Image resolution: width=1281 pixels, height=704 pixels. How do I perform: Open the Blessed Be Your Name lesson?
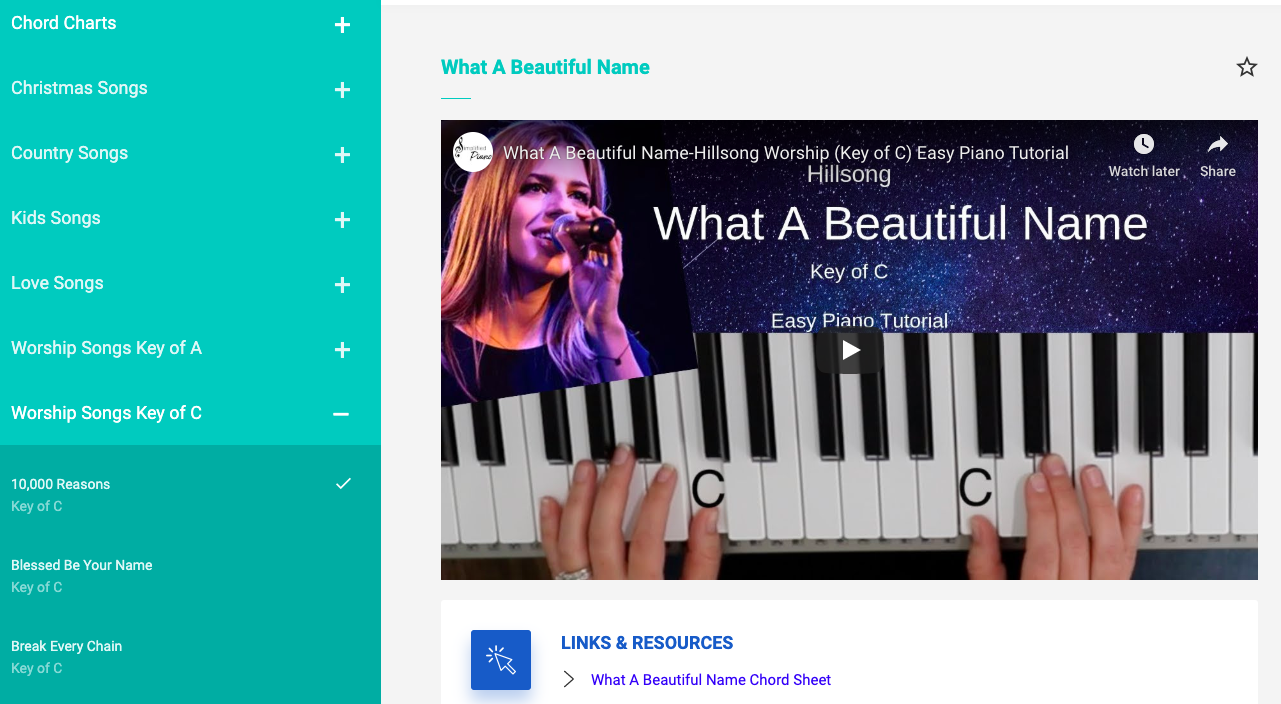tap(190, 576)
